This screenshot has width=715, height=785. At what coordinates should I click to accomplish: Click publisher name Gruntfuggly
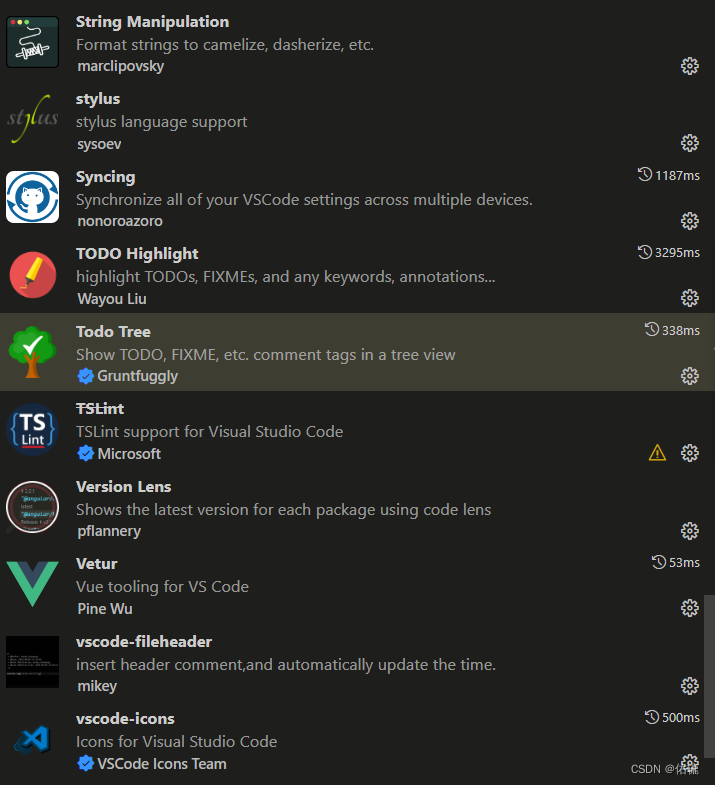point(138,376)
